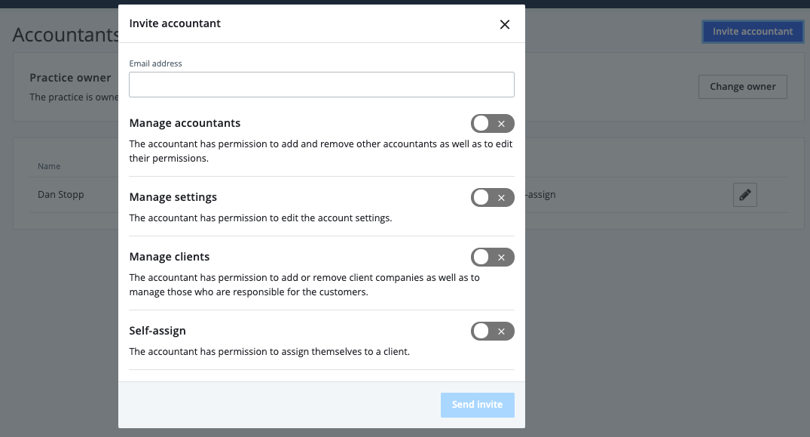
Task: Turn on the Manage settings switch
Action: pyautogui.click(x=492, y=198)
